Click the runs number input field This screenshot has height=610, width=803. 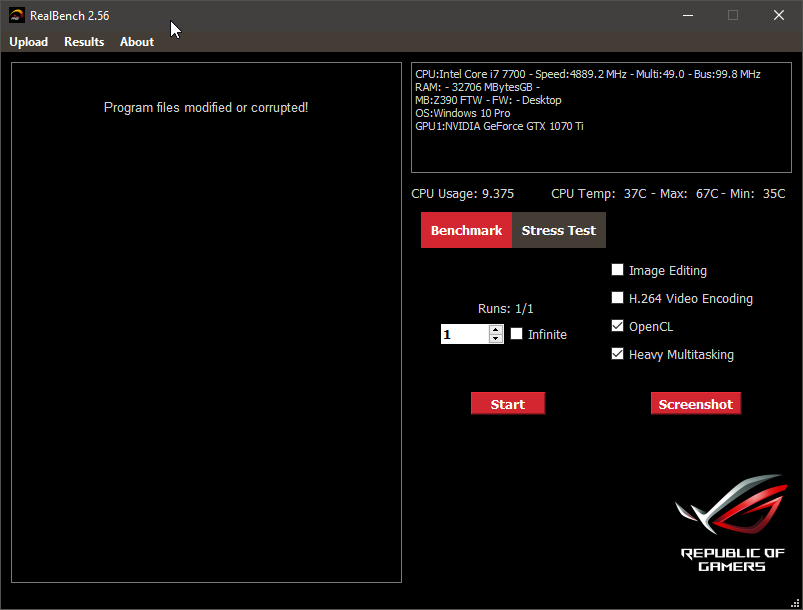point(464,335)
